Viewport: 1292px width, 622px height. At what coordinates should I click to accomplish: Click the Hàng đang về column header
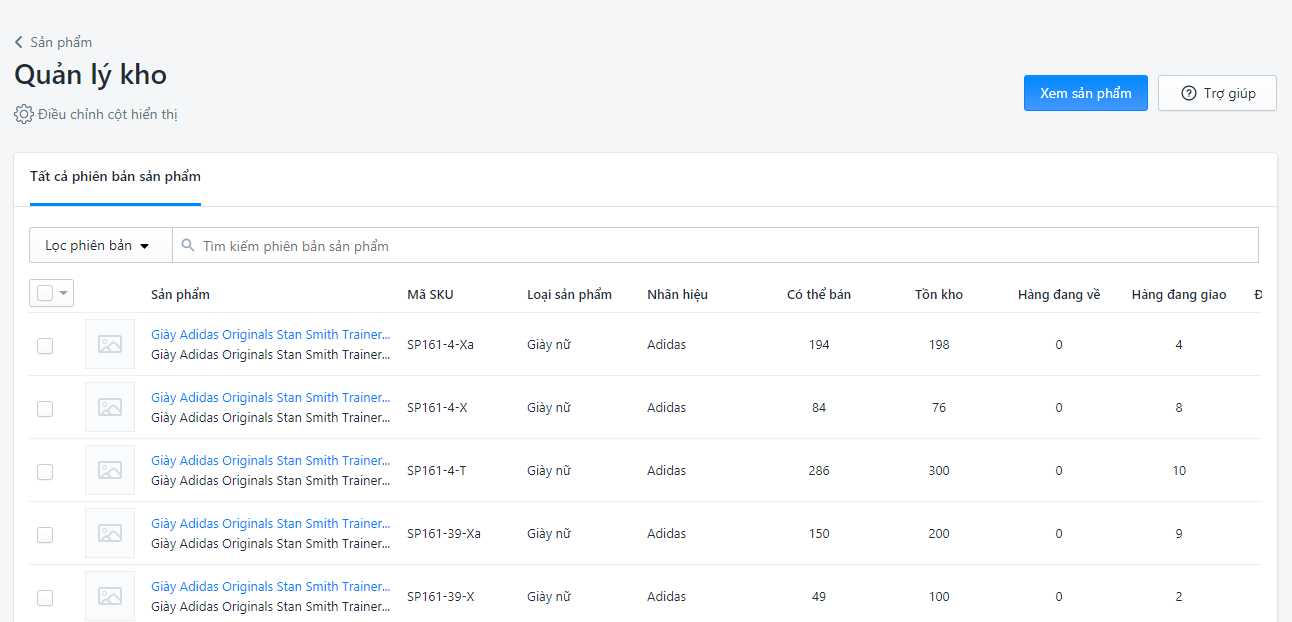1059,294
